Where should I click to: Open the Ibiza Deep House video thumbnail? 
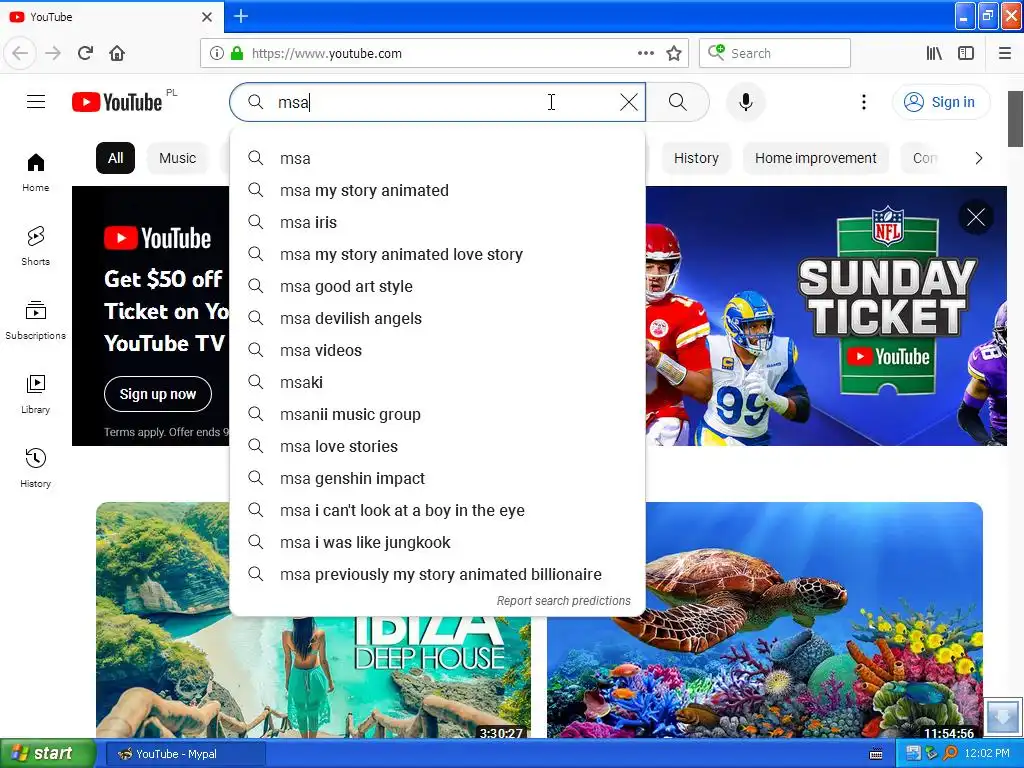pos(313,678)
